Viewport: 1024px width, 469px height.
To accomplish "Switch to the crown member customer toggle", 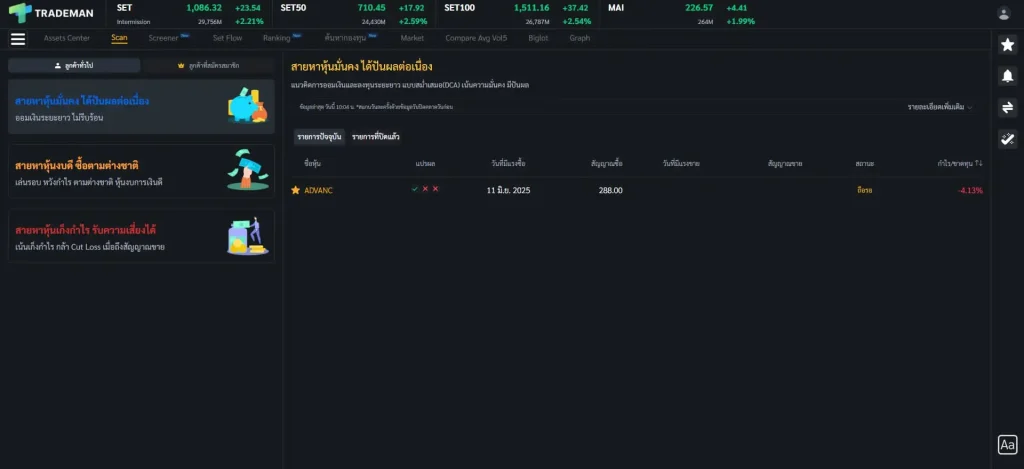I will pyautogui.click(x=207, y=65).
